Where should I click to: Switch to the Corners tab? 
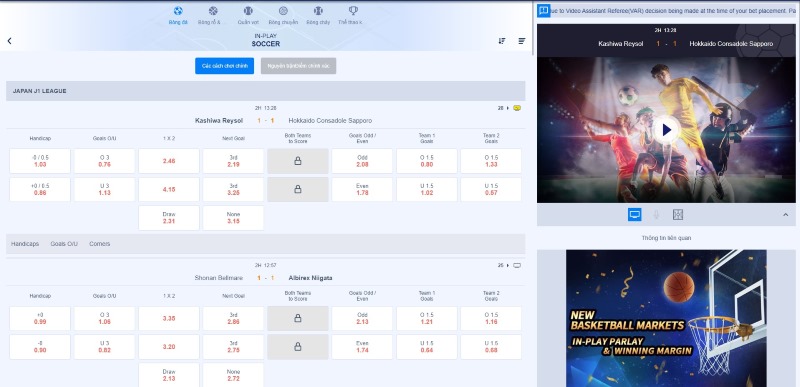[99, 244]
